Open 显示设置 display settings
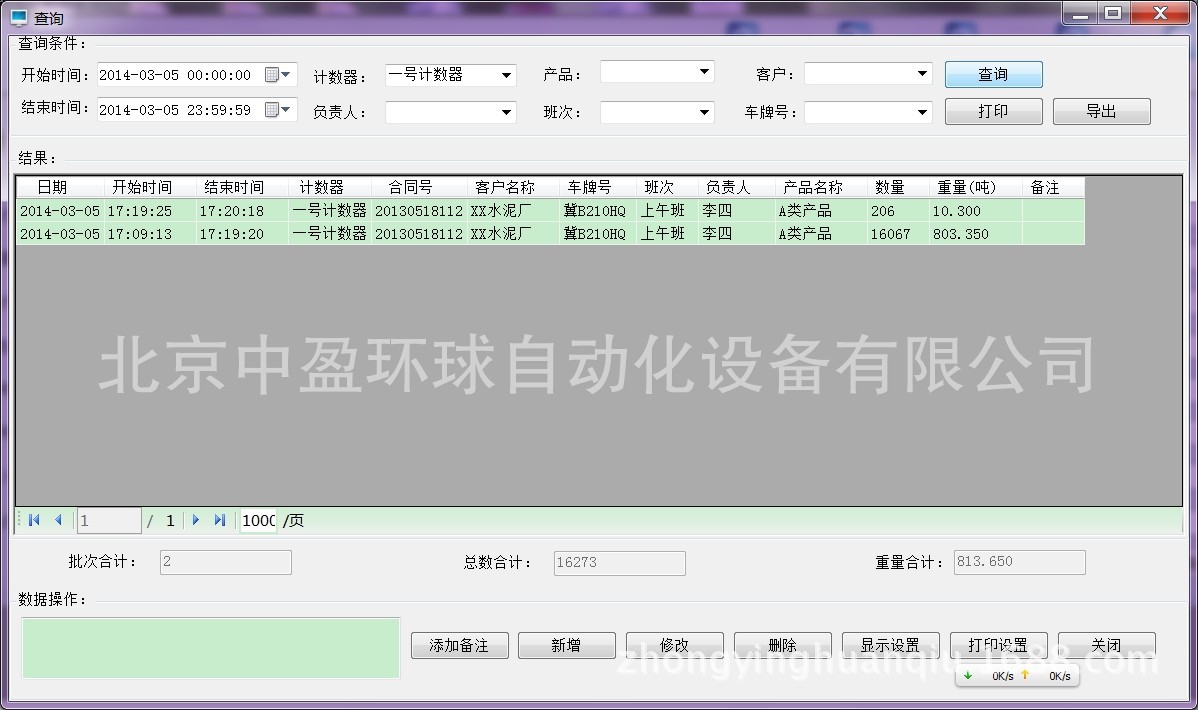 pos(891,646)
